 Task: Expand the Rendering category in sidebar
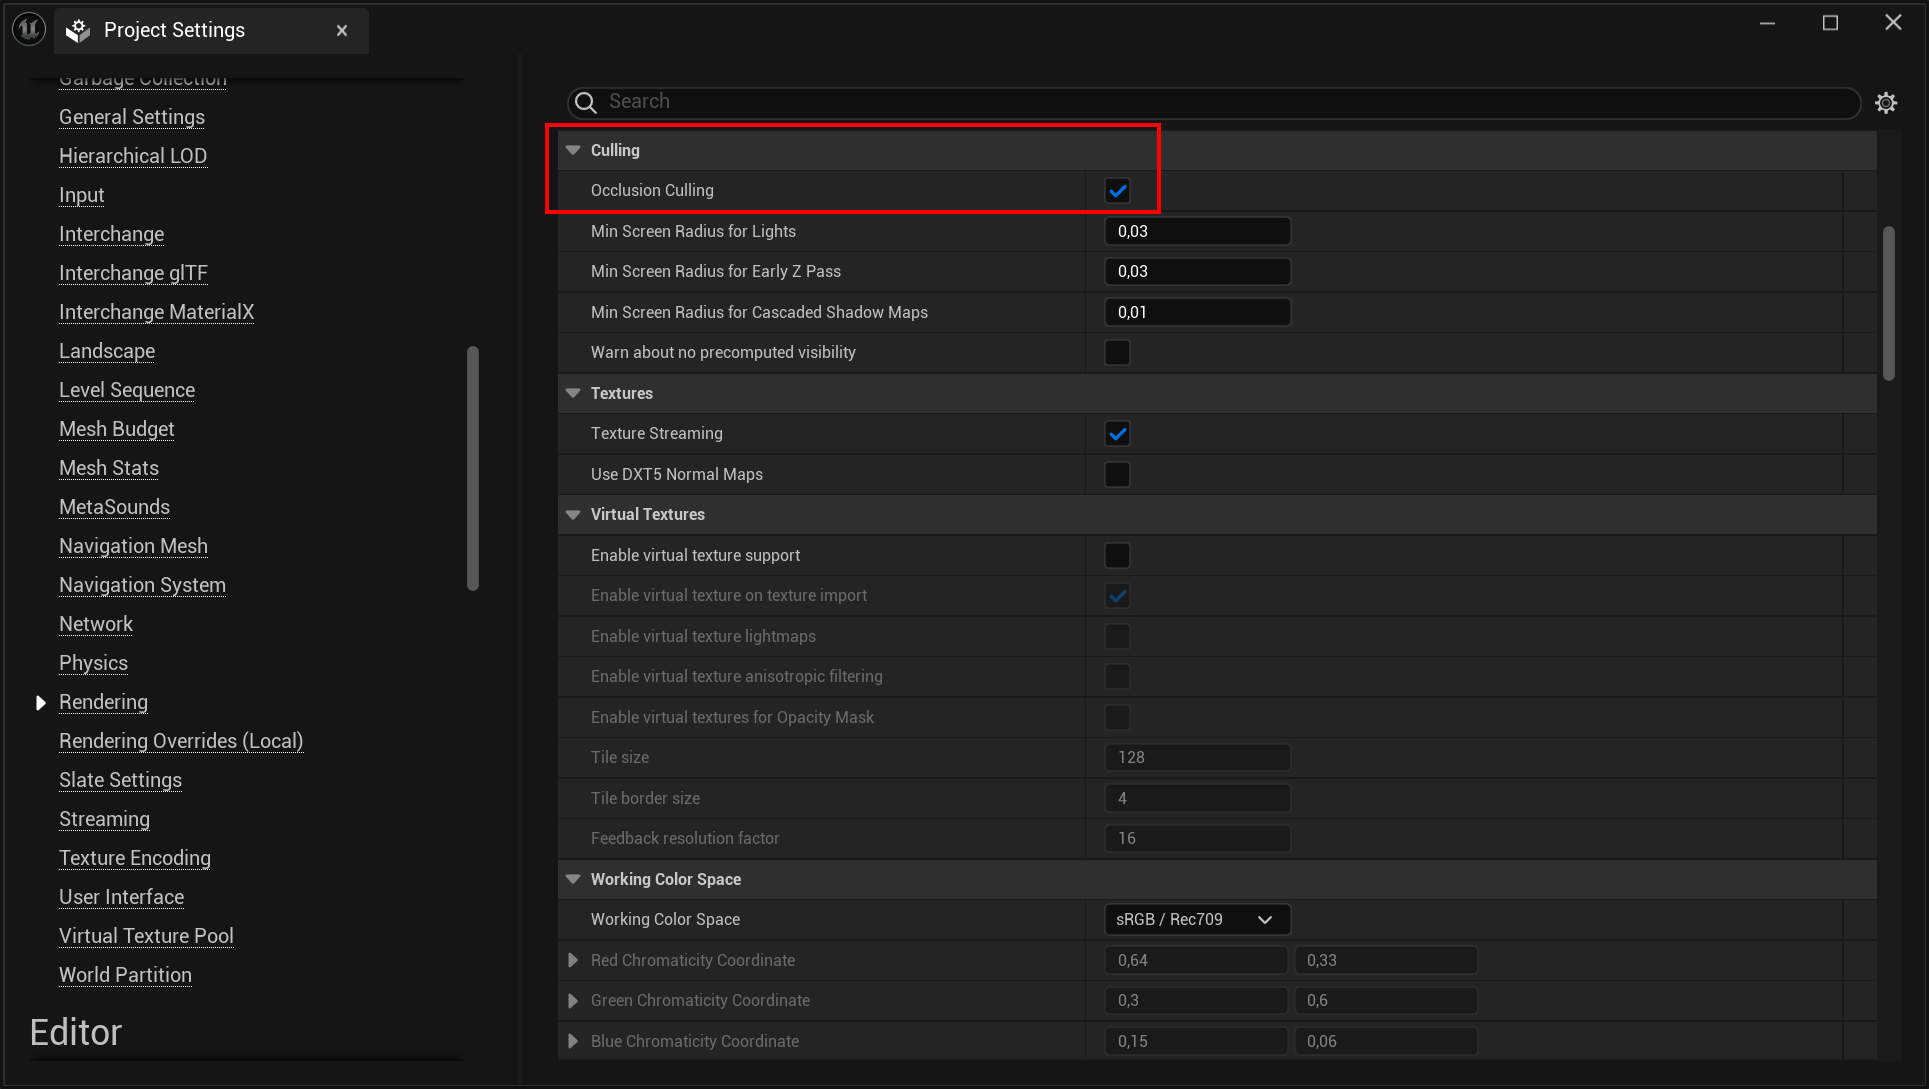(x=41, y=702)
